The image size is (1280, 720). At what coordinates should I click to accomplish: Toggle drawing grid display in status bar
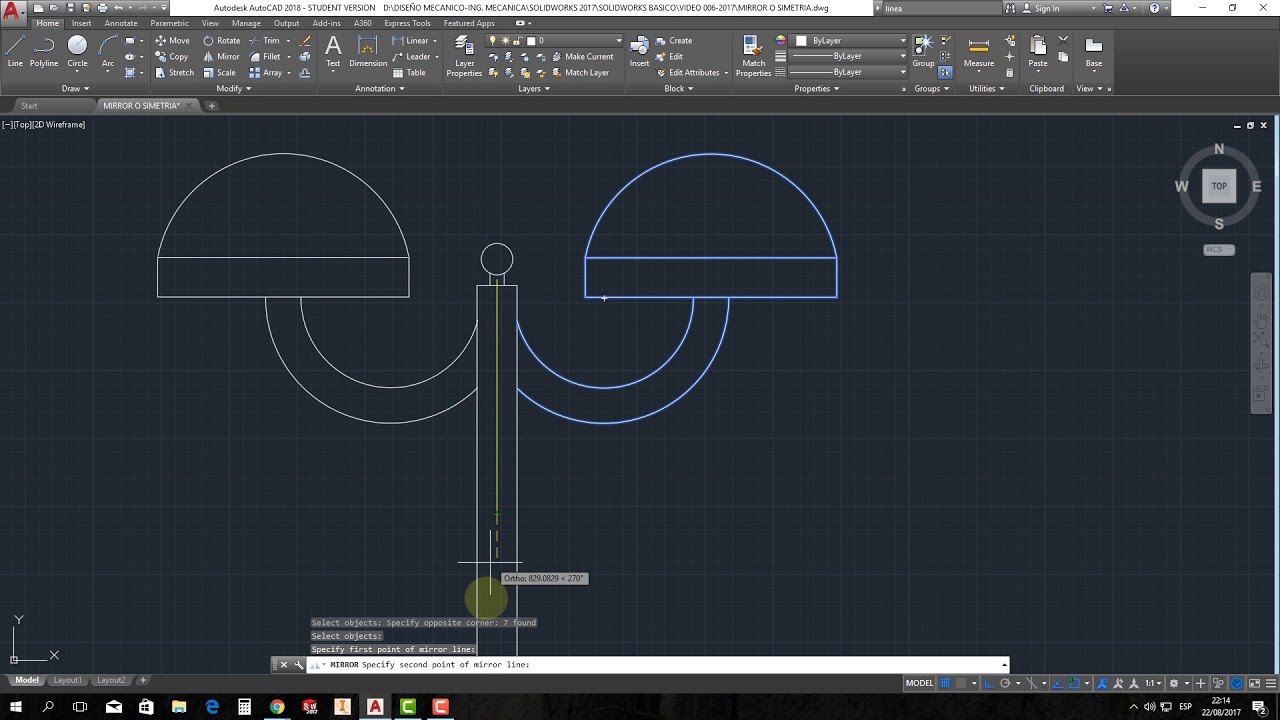tap(945, 683)
